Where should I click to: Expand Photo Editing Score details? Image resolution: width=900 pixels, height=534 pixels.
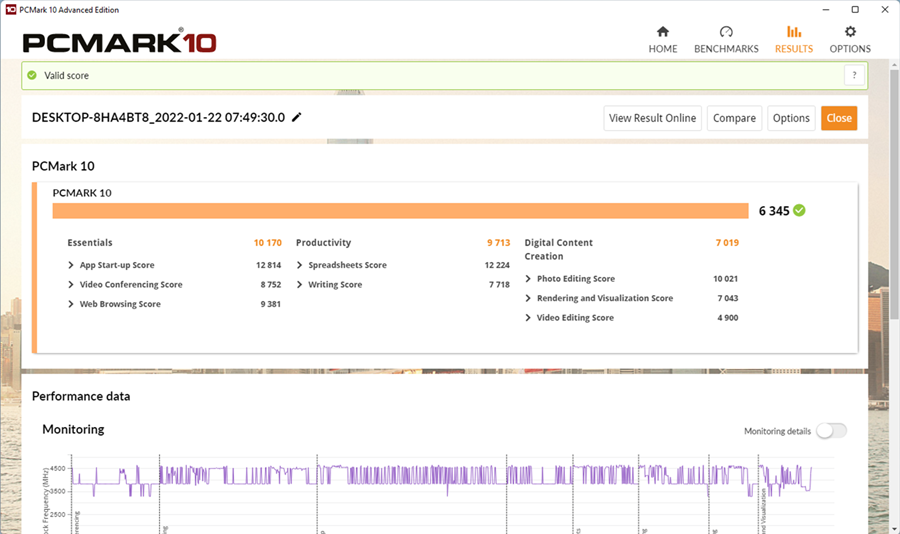tap(528, 279)
